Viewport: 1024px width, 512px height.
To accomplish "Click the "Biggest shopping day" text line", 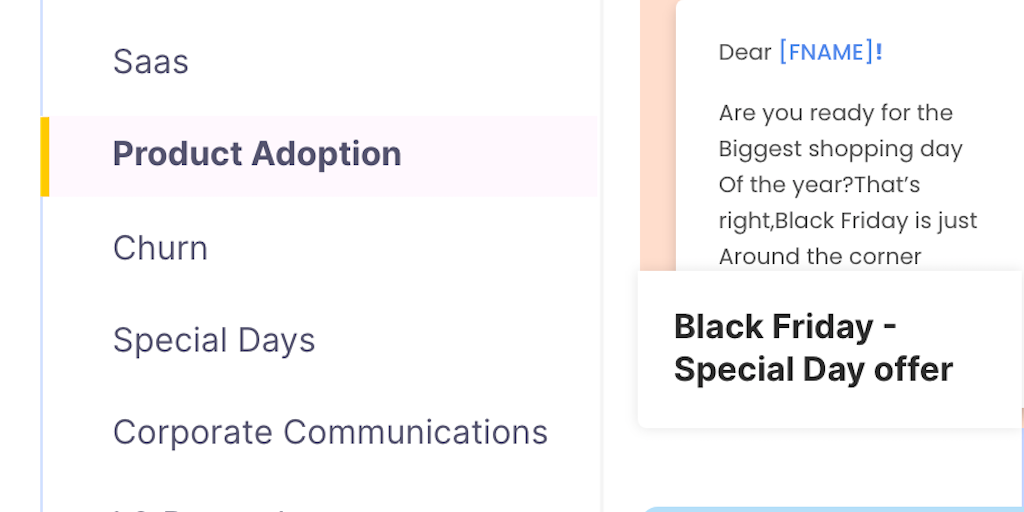I will pyautogui.click(x=840, y=149).
